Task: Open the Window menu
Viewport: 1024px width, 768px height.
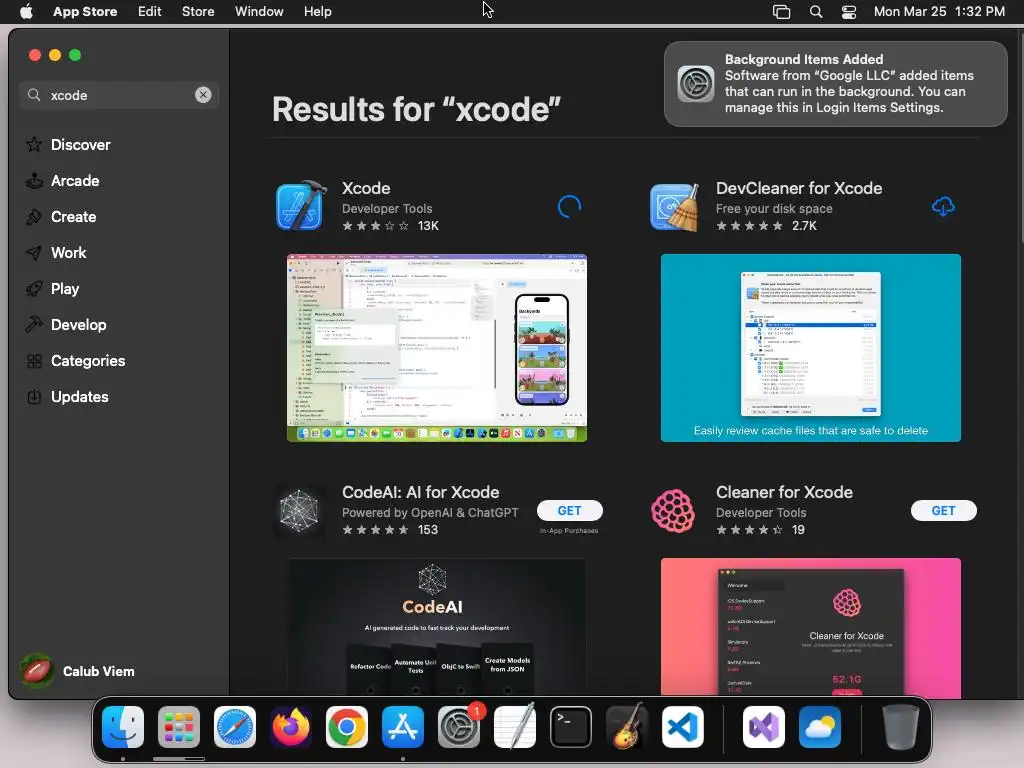Action: point(259,11)
